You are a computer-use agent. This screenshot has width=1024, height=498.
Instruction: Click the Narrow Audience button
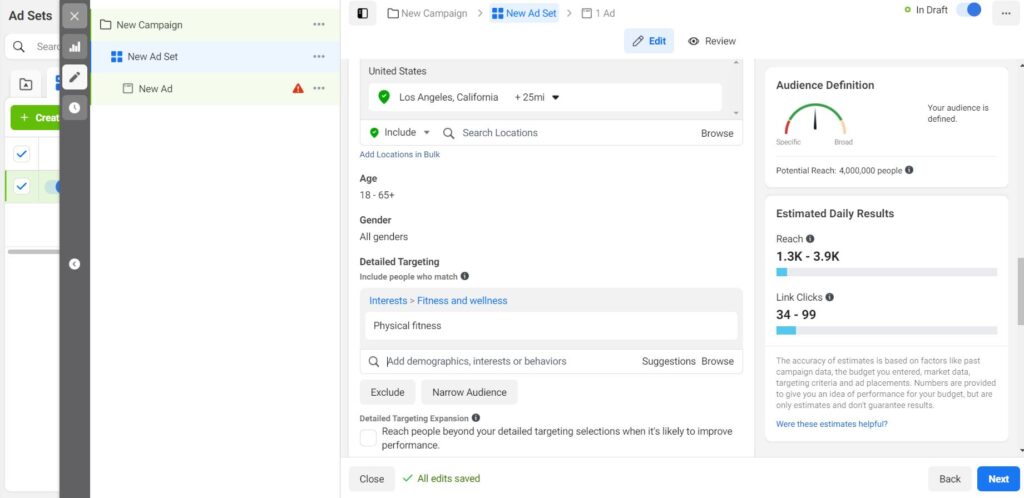tap(469, 392)
